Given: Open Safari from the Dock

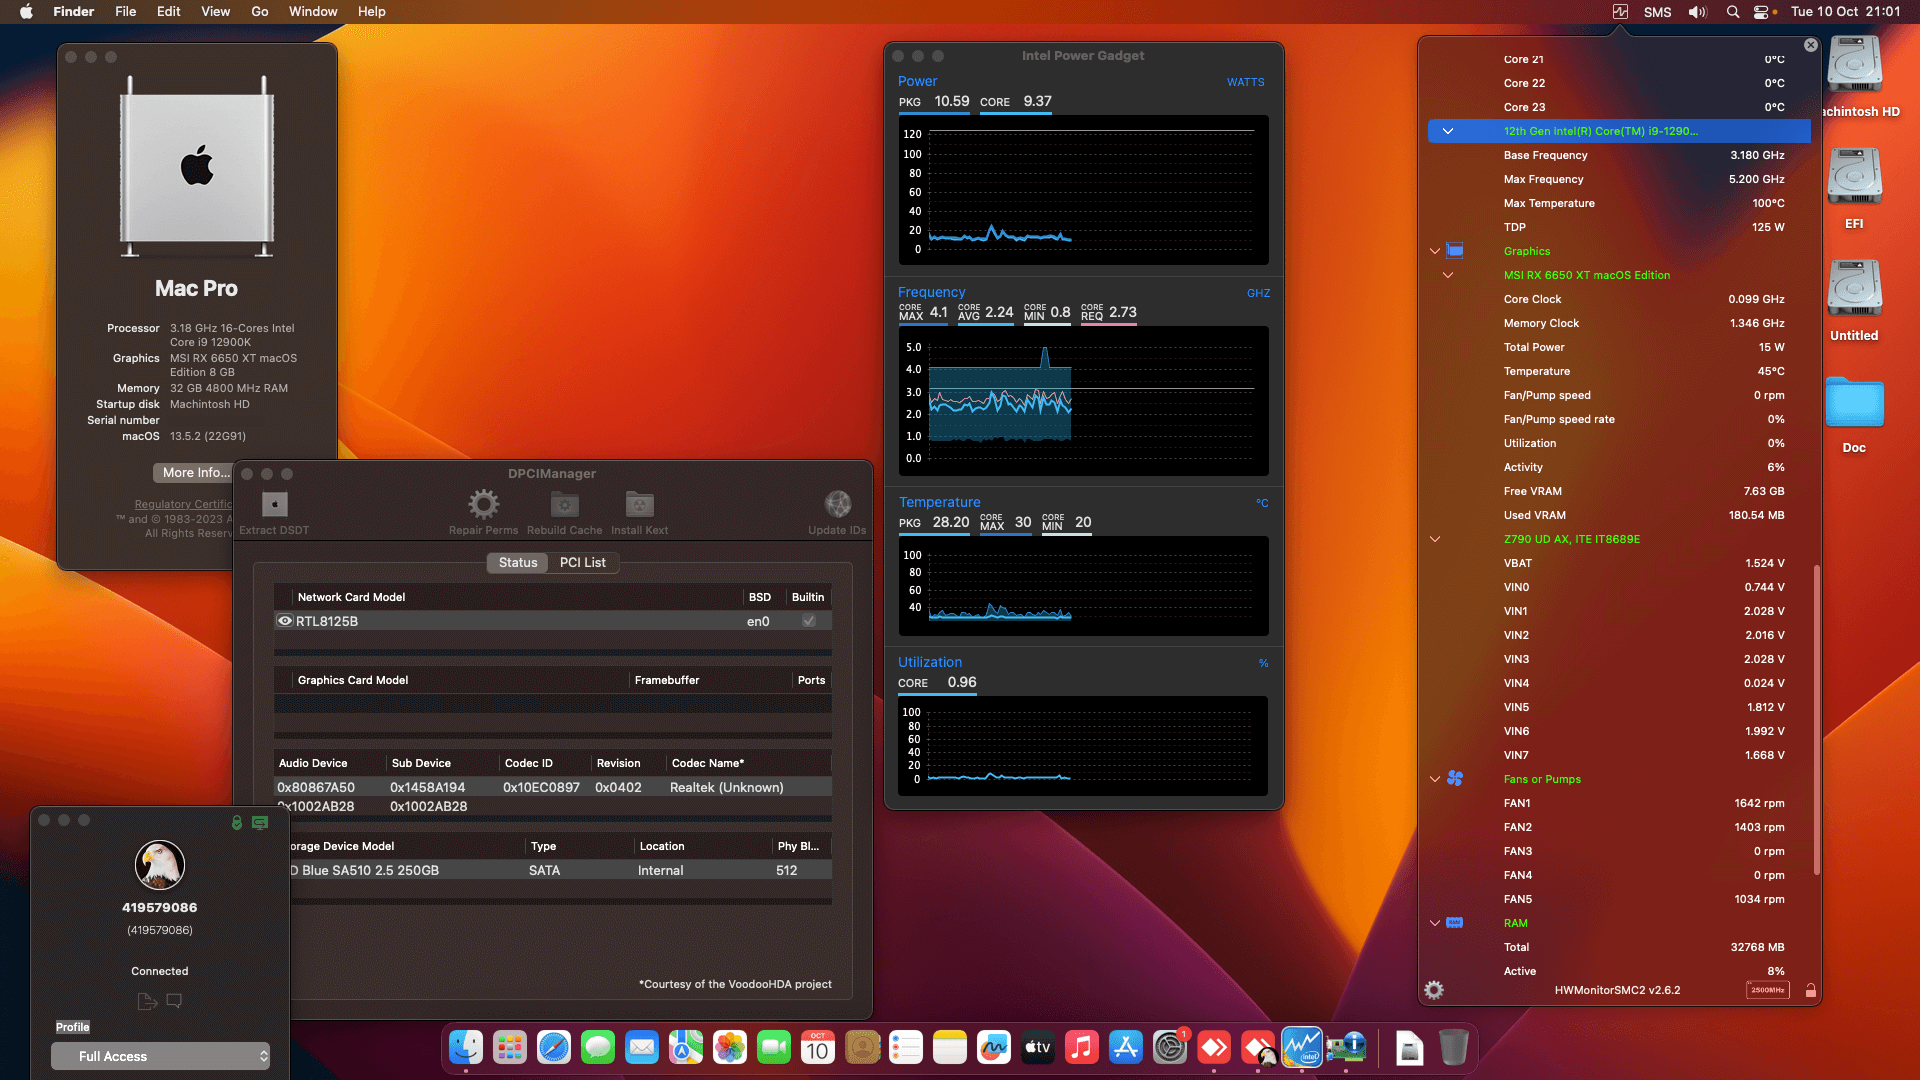Looking at the screenshot, I should pyautogui.click(x=554, y=1047).
